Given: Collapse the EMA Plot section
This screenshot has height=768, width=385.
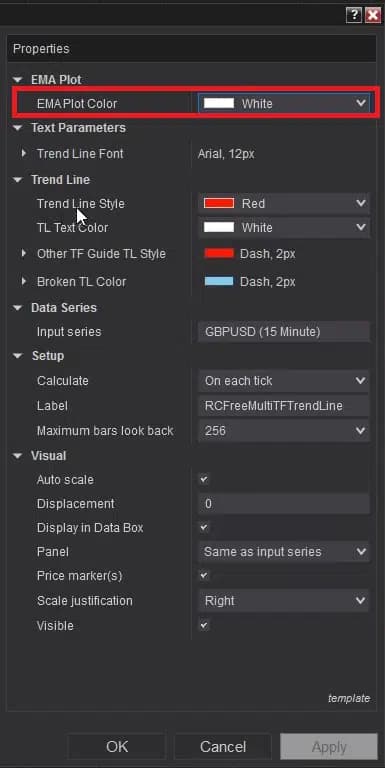Looking at the screenshot, I should [x=18, y=79].
